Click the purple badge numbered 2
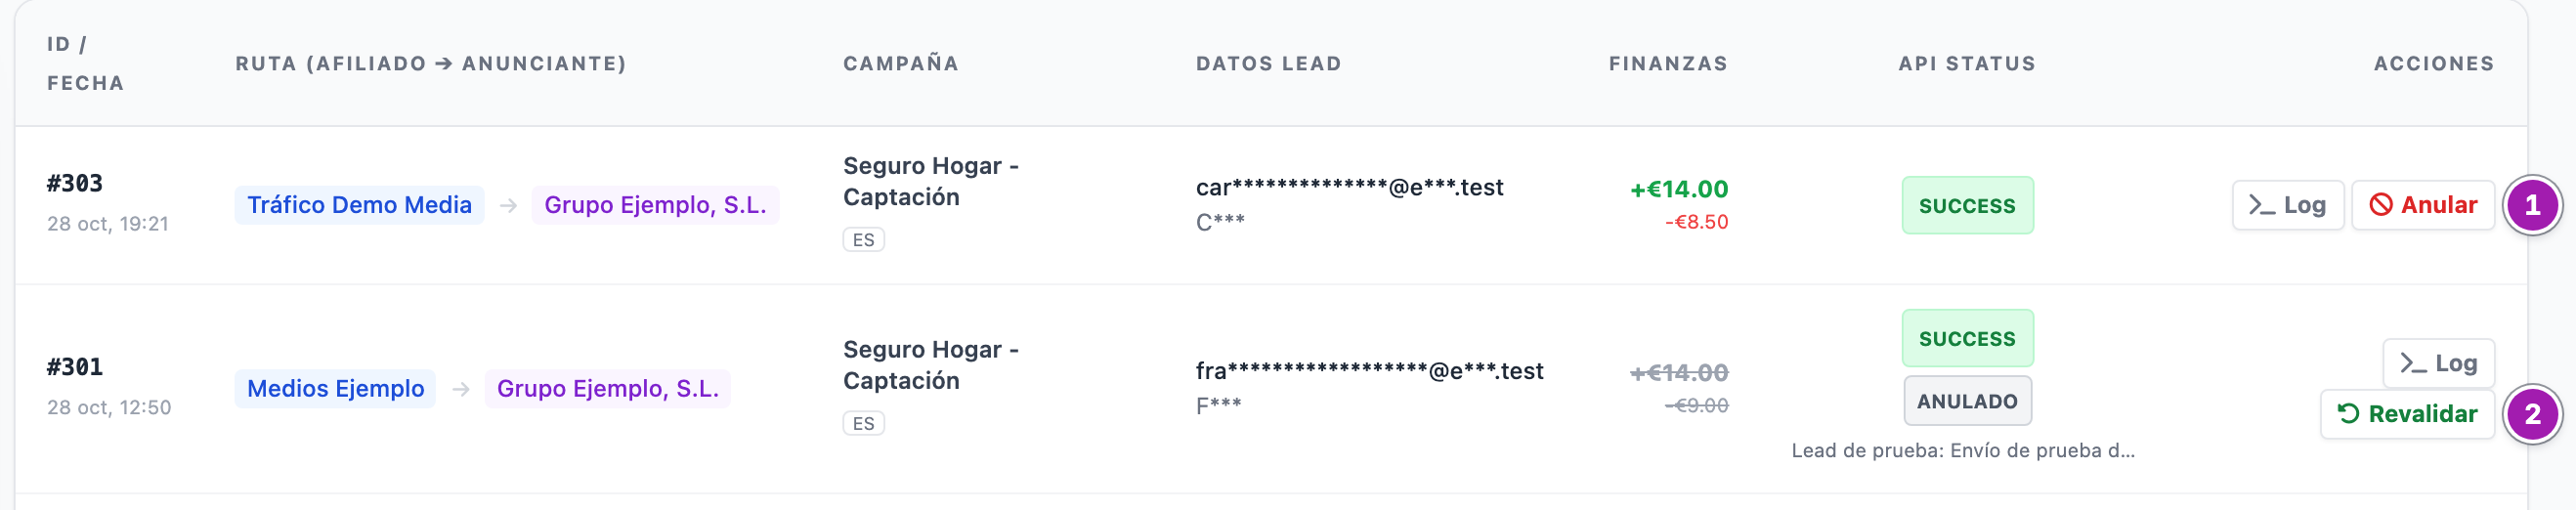Screen dimensions: 2576x510 2531,414
